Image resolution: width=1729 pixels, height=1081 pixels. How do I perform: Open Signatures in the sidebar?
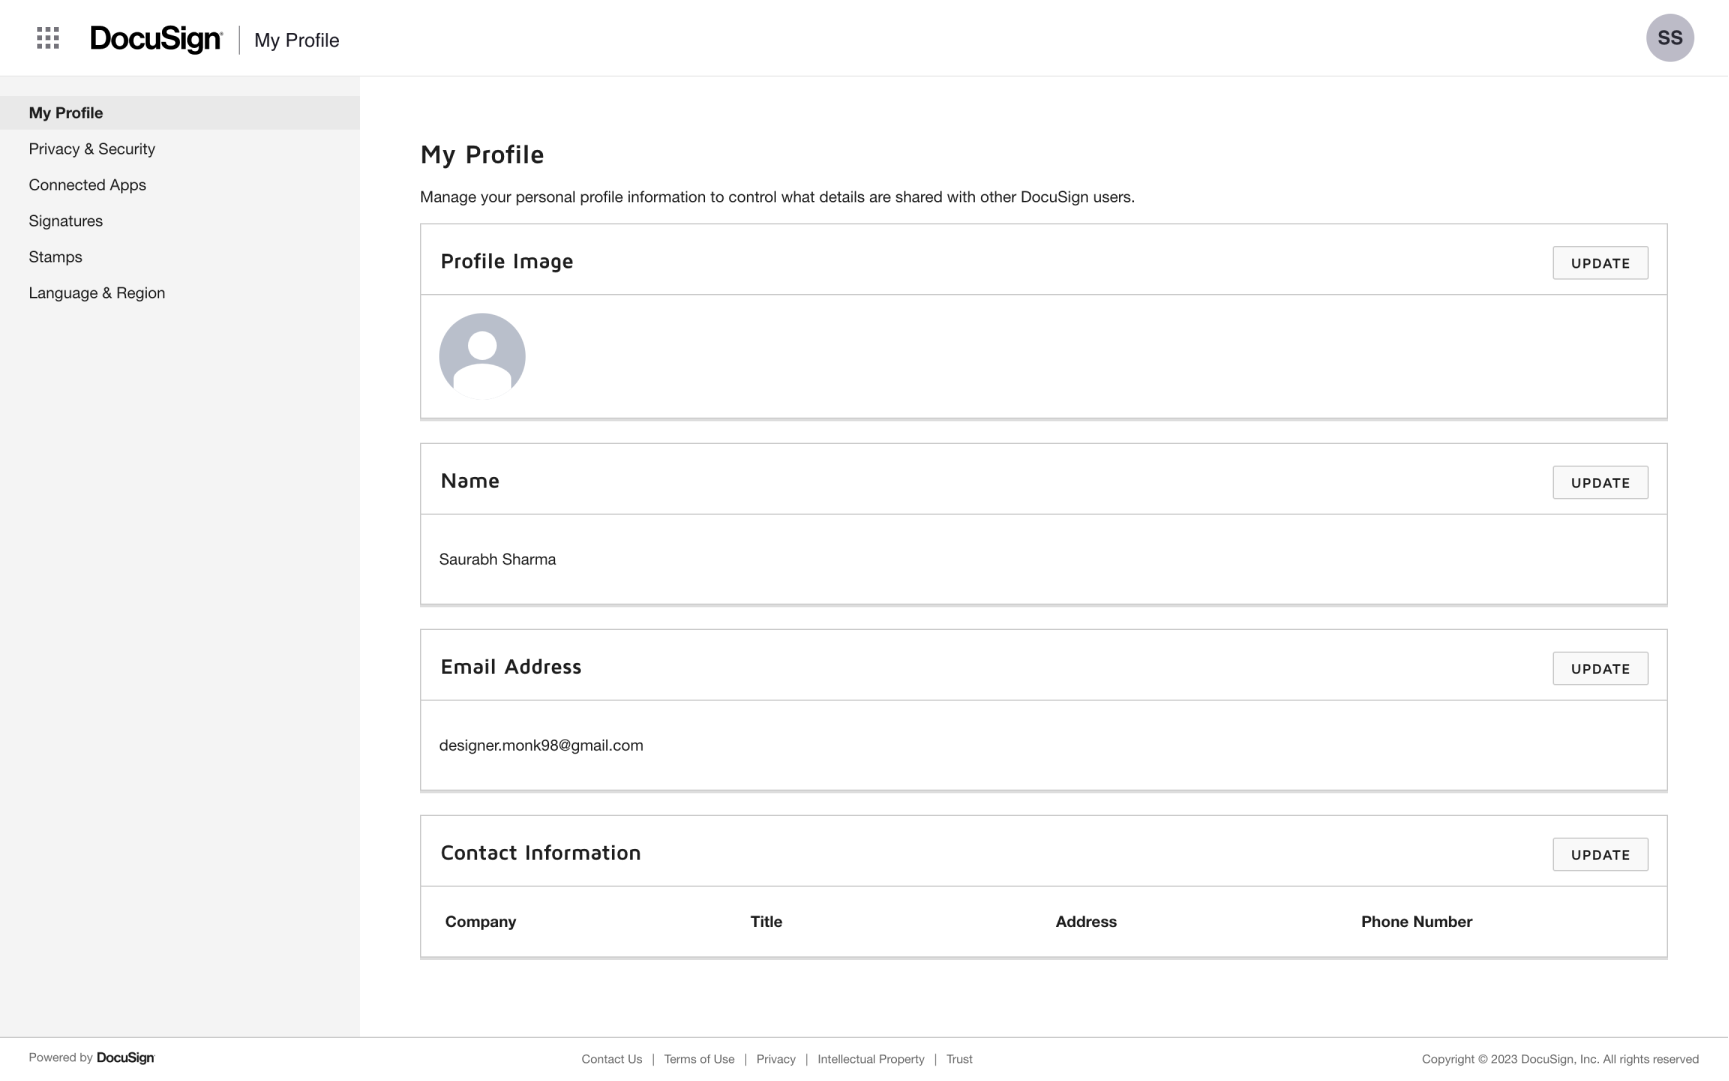(66, 221)
